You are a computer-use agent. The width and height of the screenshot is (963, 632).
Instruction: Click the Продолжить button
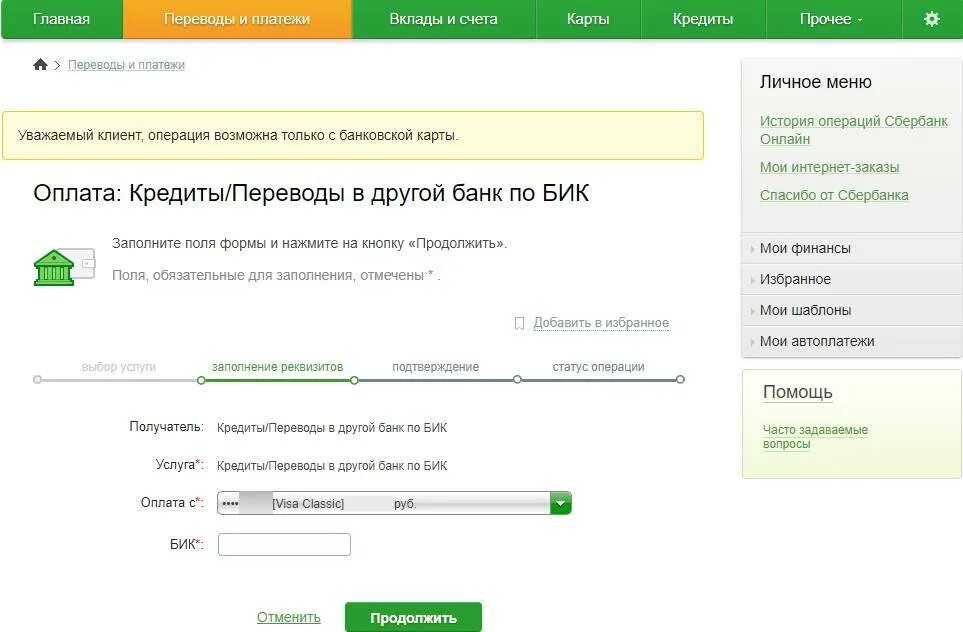click(413, 617)
